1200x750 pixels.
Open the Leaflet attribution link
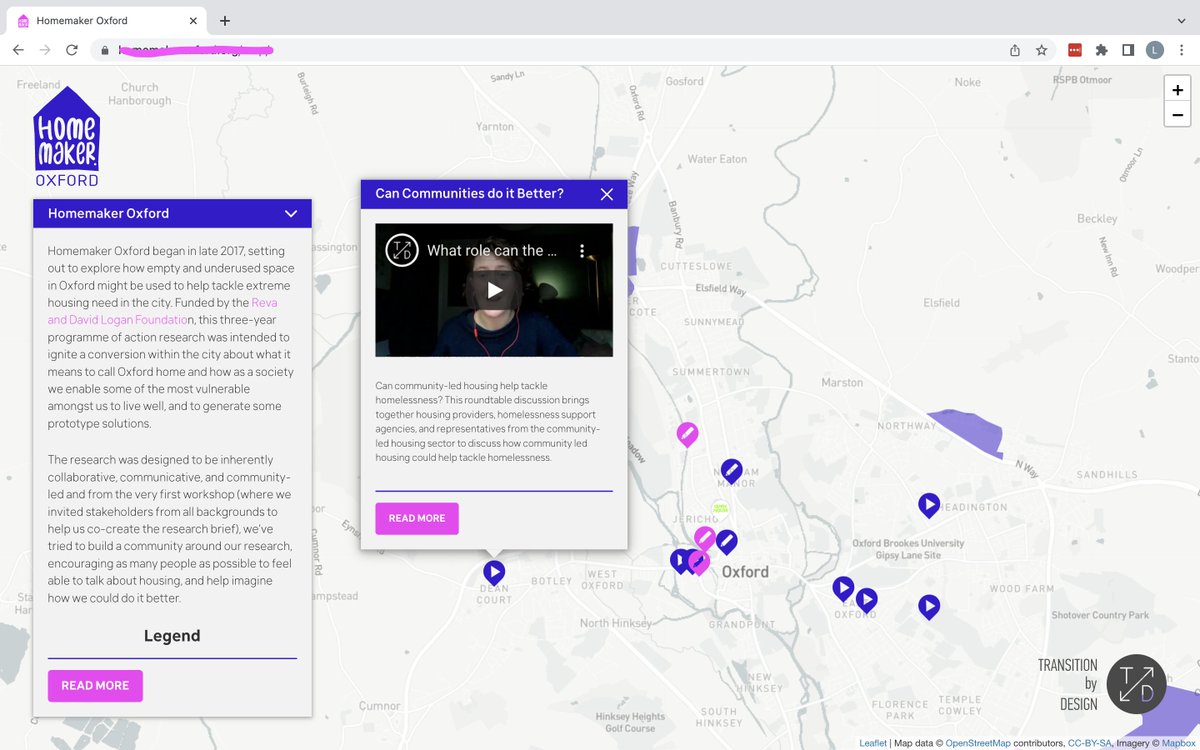pos(873,743)
